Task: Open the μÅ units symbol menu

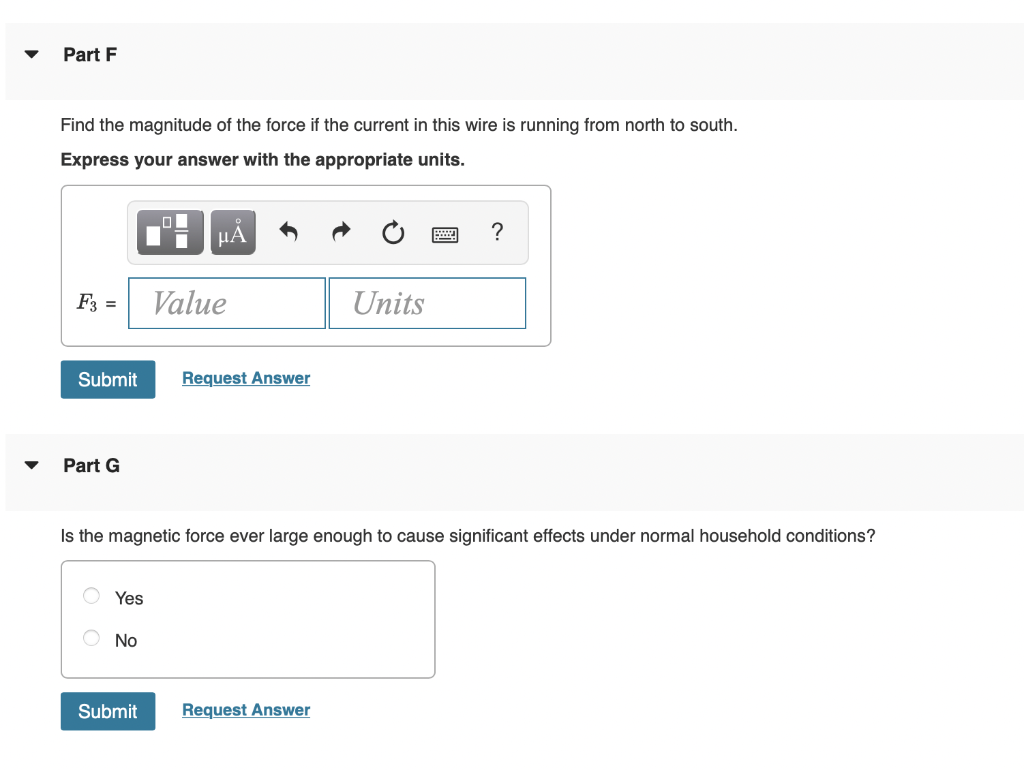Action: 232,232
